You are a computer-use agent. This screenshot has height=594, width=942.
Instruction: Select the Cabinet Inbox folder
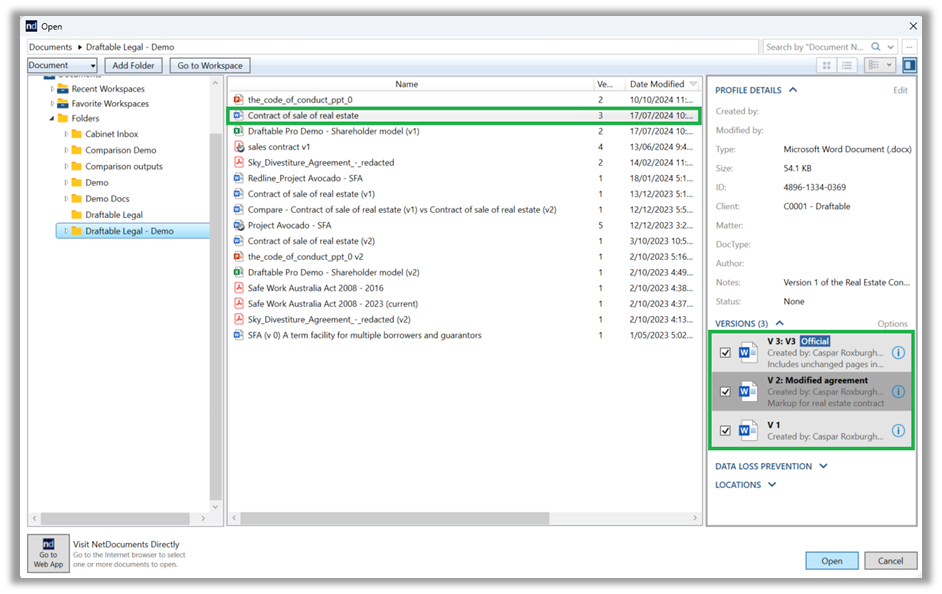[111, 134]
